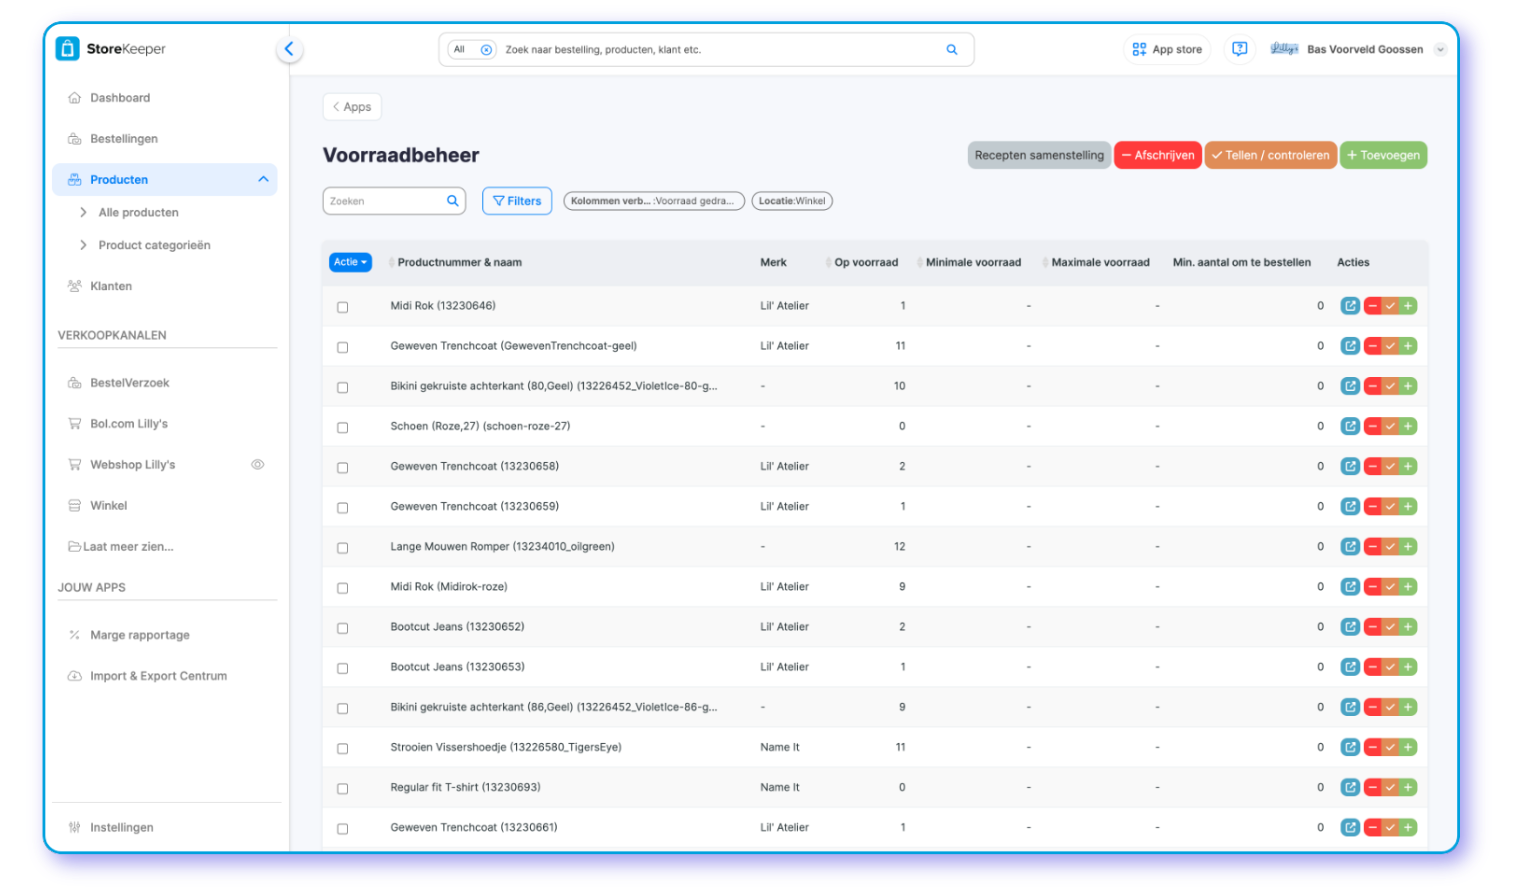This screenshot has width=1519, height=892.
Task: Open the Filters panel
Action: coord(517,201)
